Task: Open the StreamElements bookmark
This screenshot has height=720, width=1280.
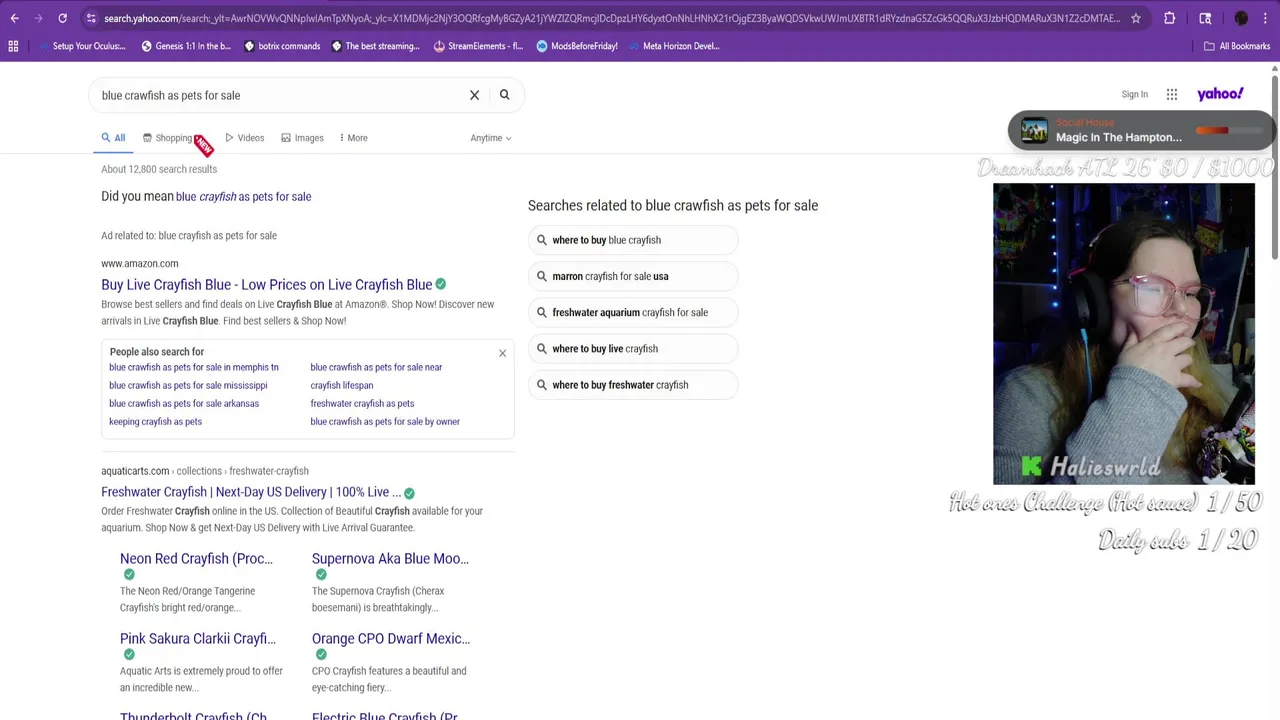Action: [x=478, y=46]
